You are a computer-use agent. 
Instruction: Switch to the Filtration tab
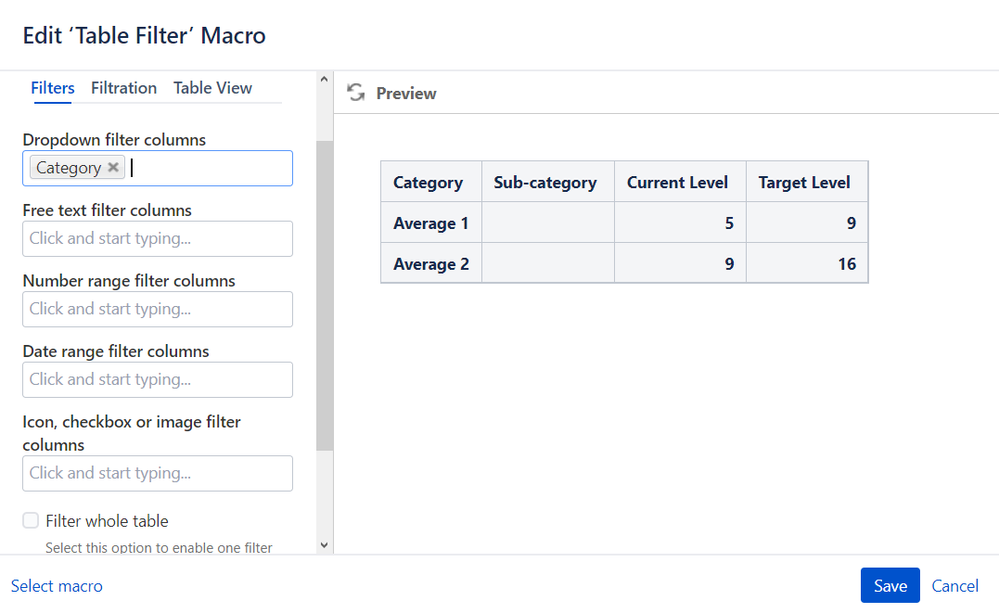click(x=124, y=88)
